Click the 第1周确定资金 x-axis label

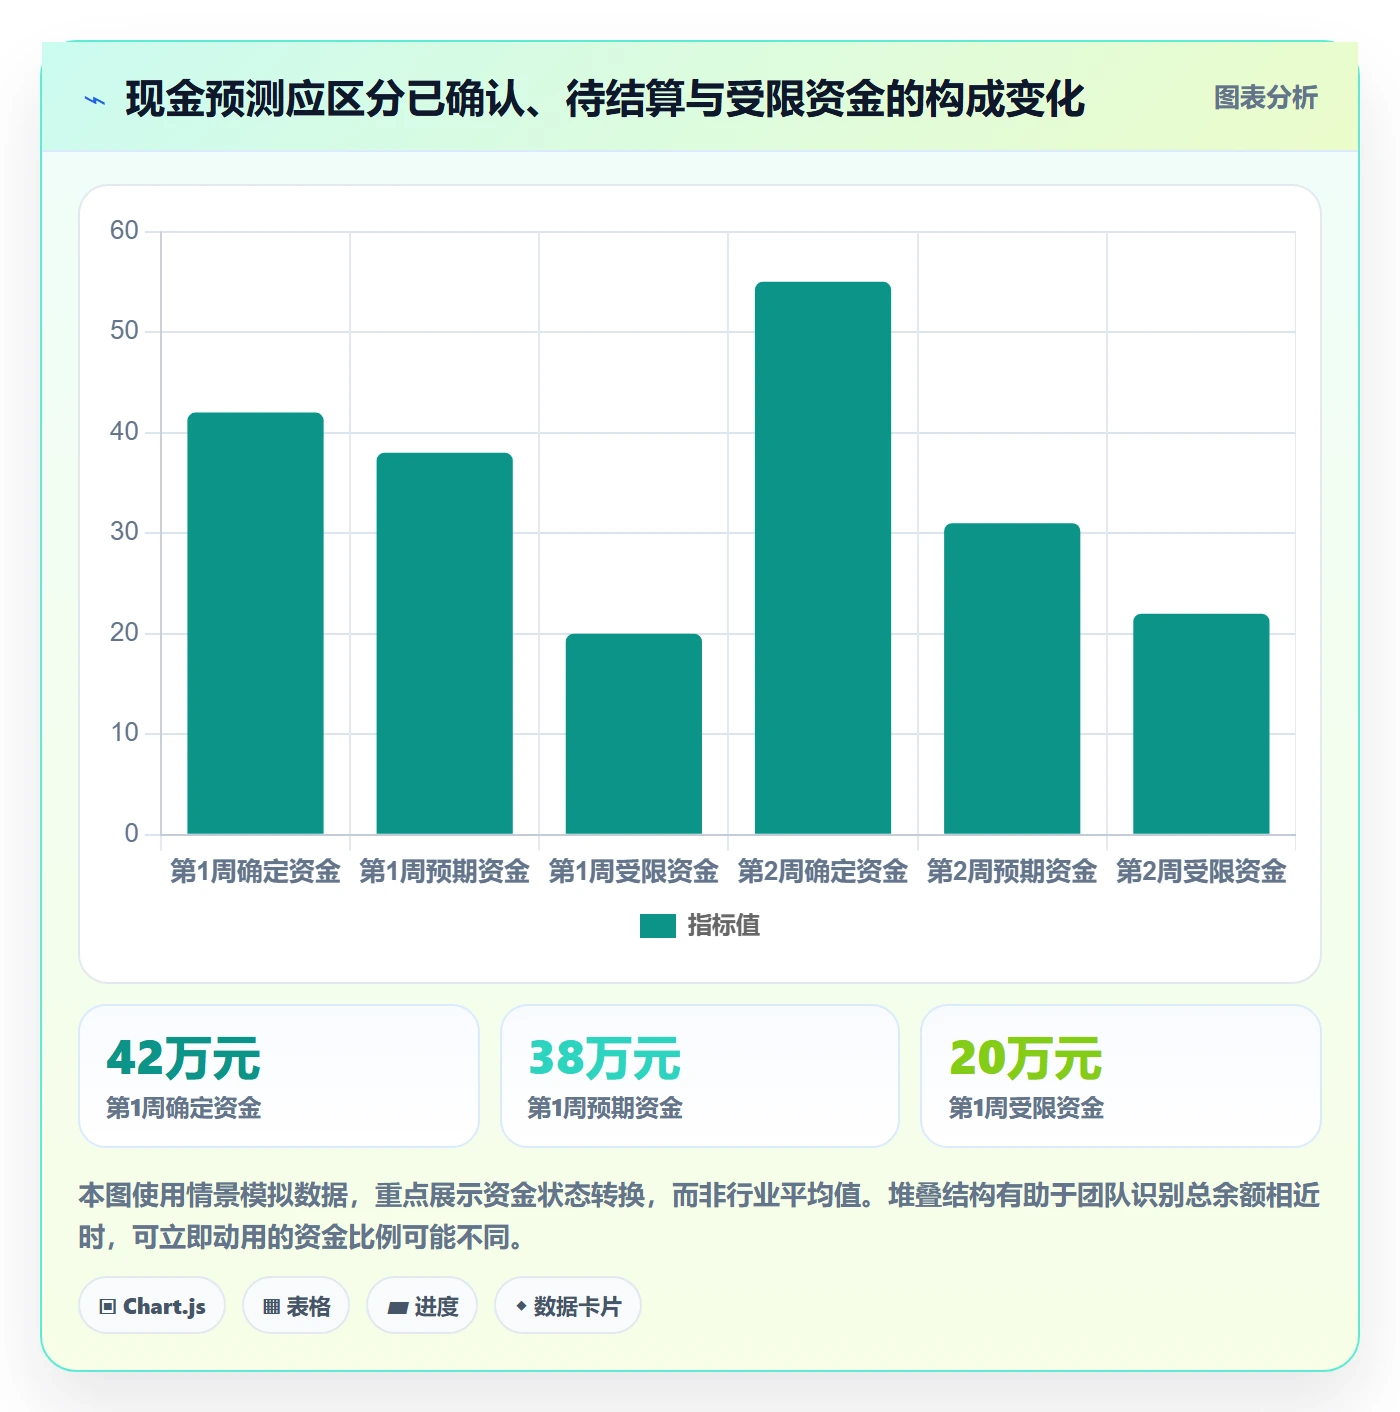[256, 872]
